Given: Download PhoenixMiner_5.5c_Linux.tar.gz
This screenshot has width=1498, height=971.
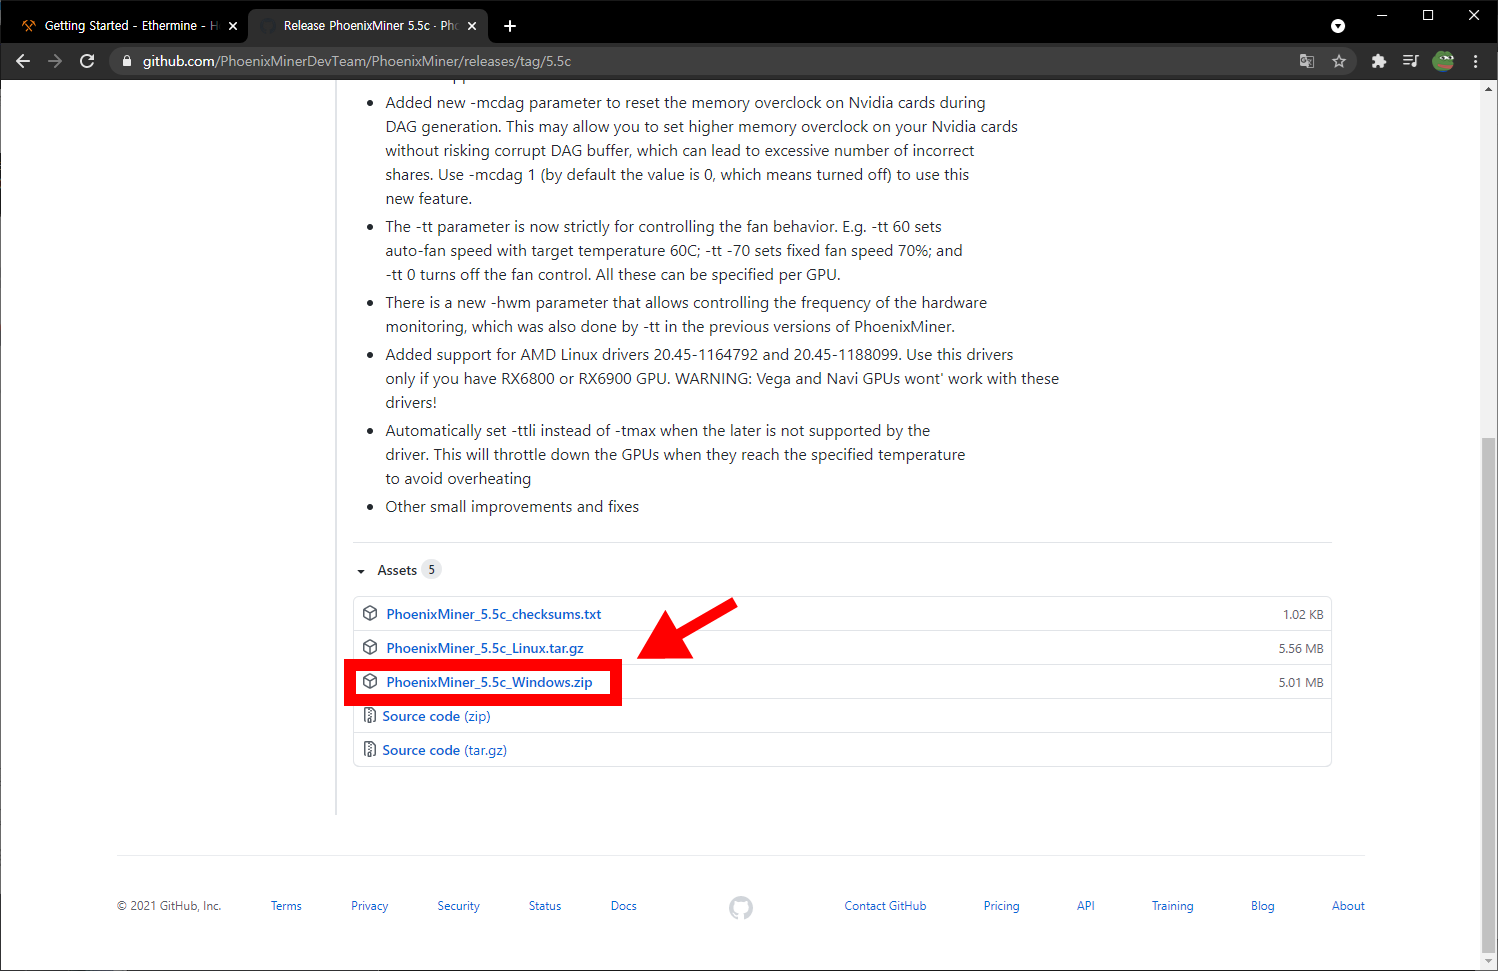Looking at the screenshot, I should pos(485,648).
